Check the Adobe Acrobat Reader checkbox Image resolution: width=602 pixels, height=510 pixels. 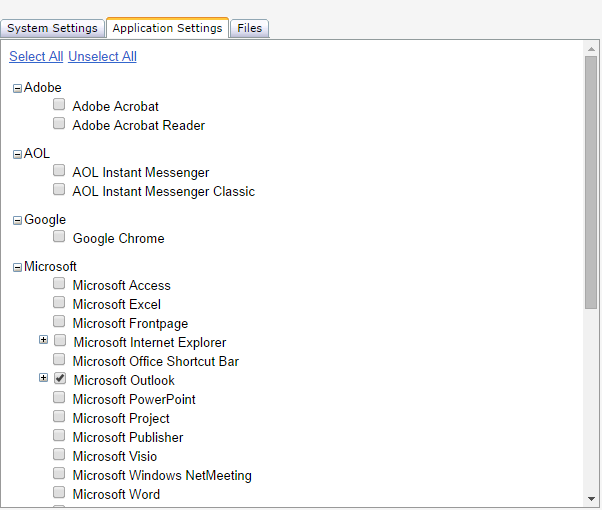59,123
